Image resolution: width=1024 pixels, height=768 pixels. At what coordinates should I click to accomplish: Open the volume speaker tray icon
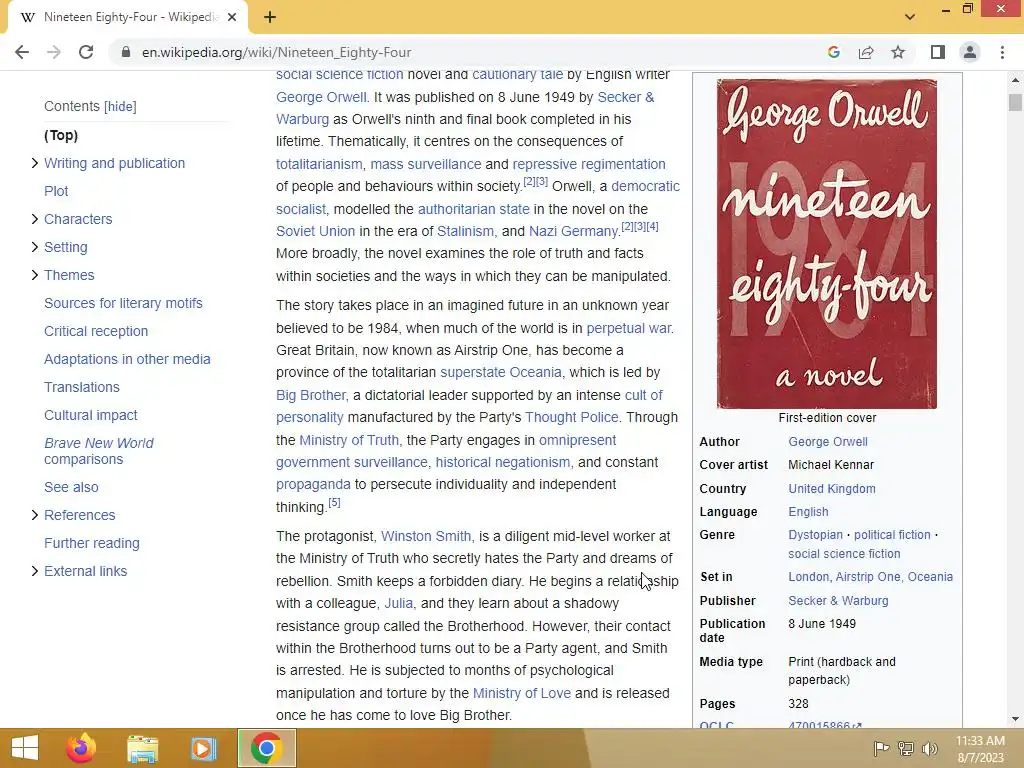[929, 748]
